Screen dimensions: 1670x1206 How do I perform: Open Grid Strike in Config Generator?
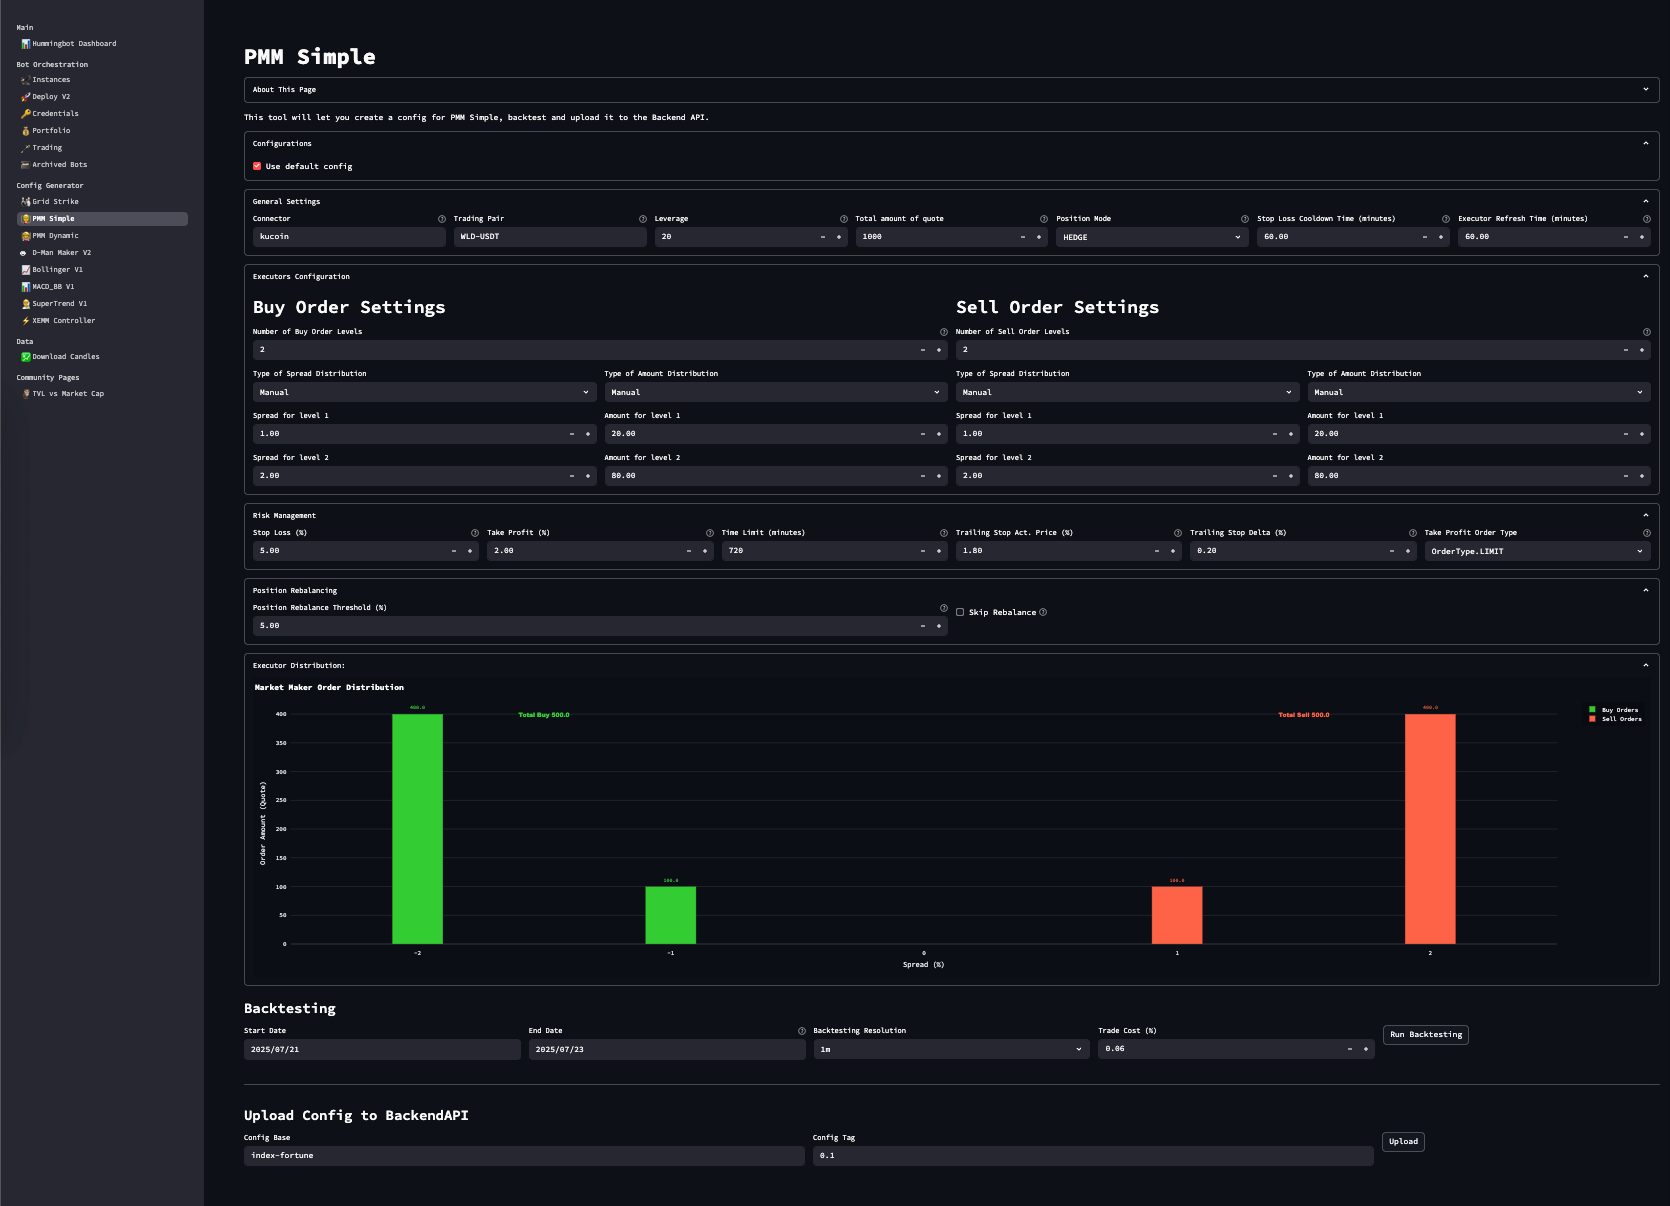[56, 201]
